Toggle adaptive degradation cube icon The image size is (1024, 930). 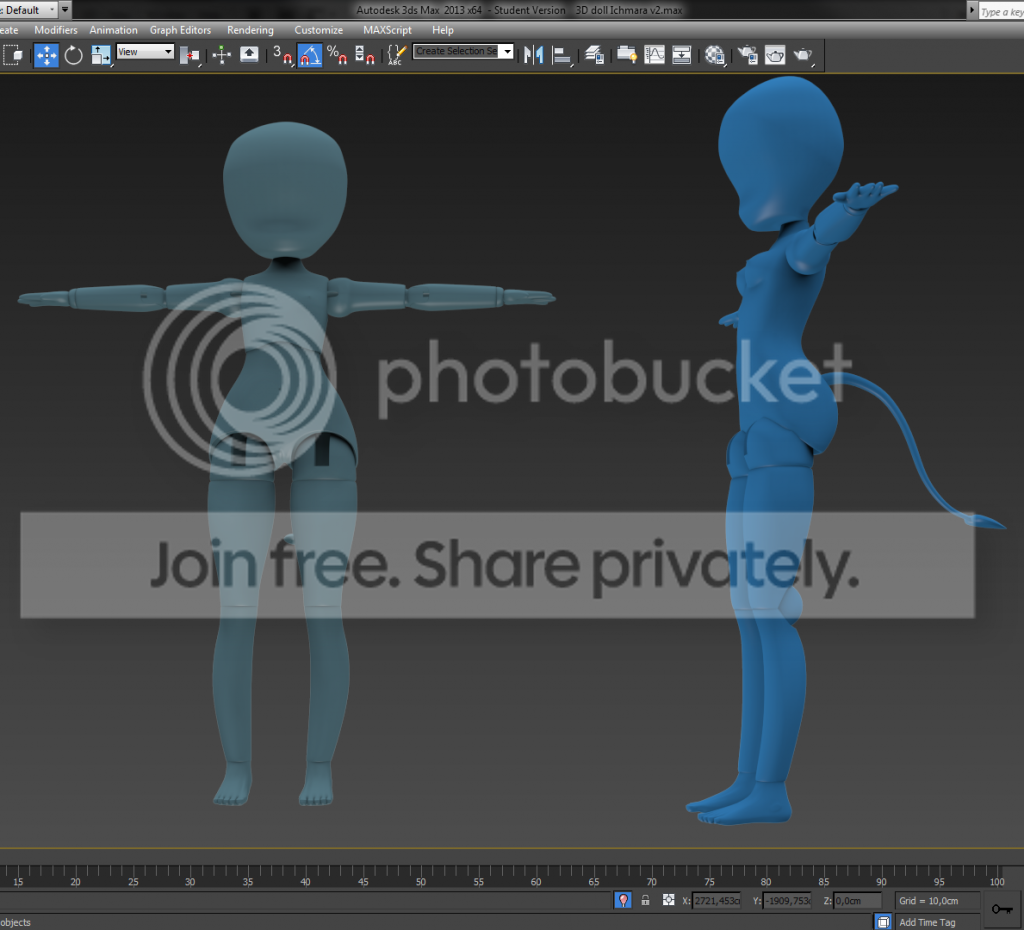(x=883, y=922)
